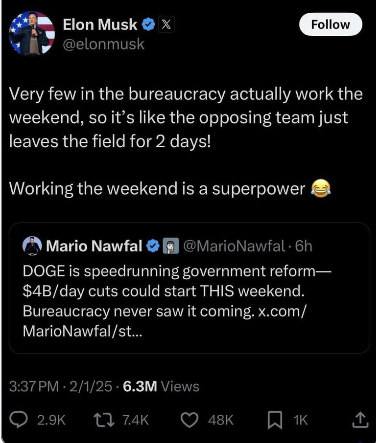Click the share upload icon
The height and width of the screenshot is (443, 376).
(x=360, y=420)
